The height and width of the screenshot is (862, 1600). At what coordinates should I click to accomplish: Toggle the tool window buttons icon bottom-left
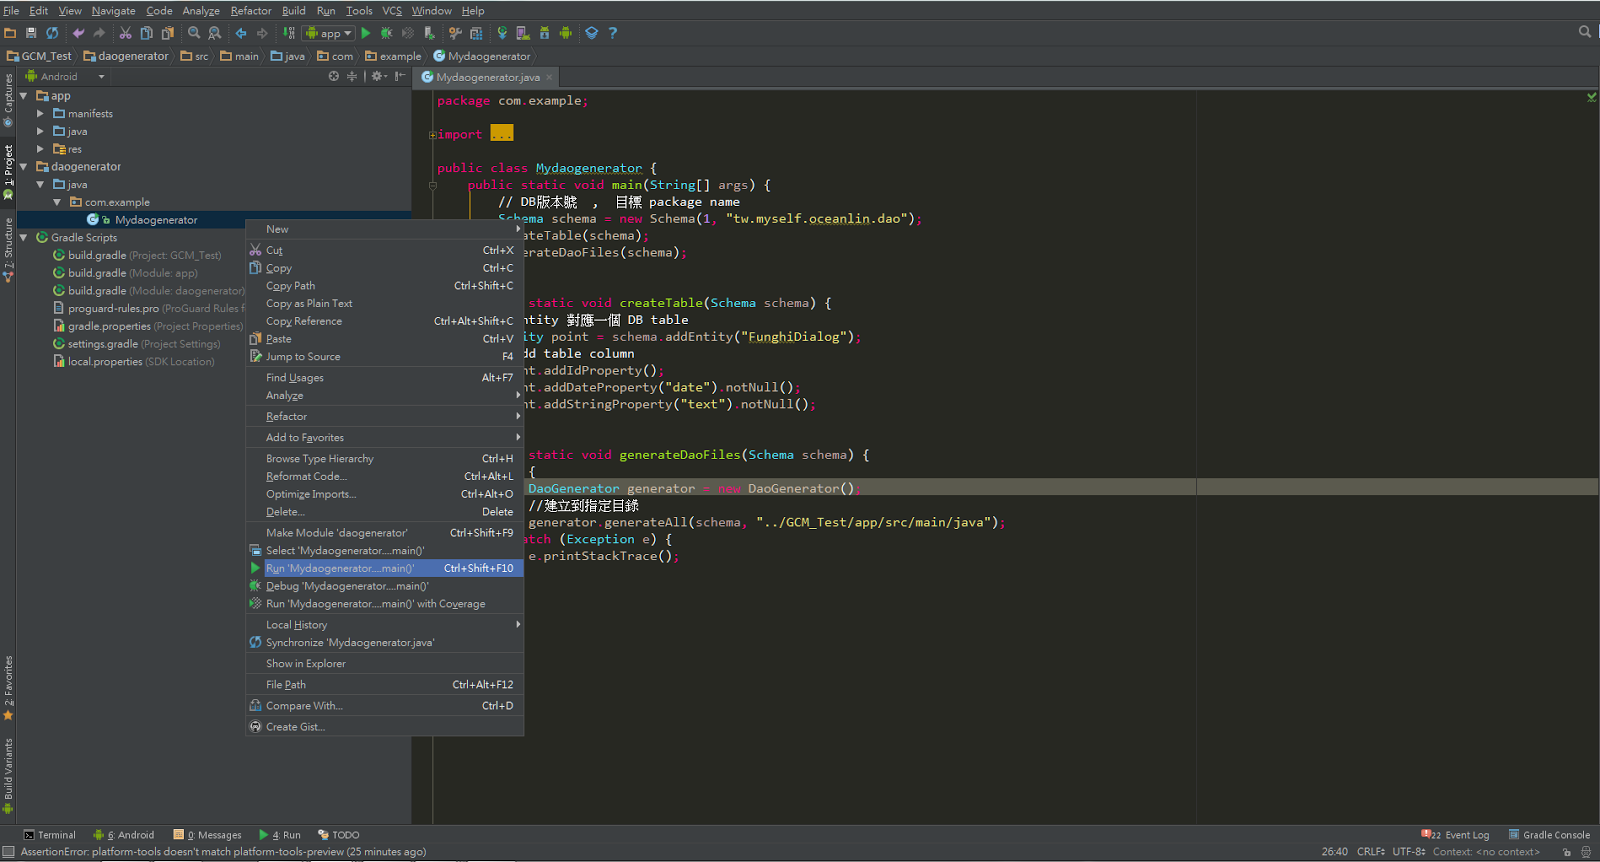(8, 852)
